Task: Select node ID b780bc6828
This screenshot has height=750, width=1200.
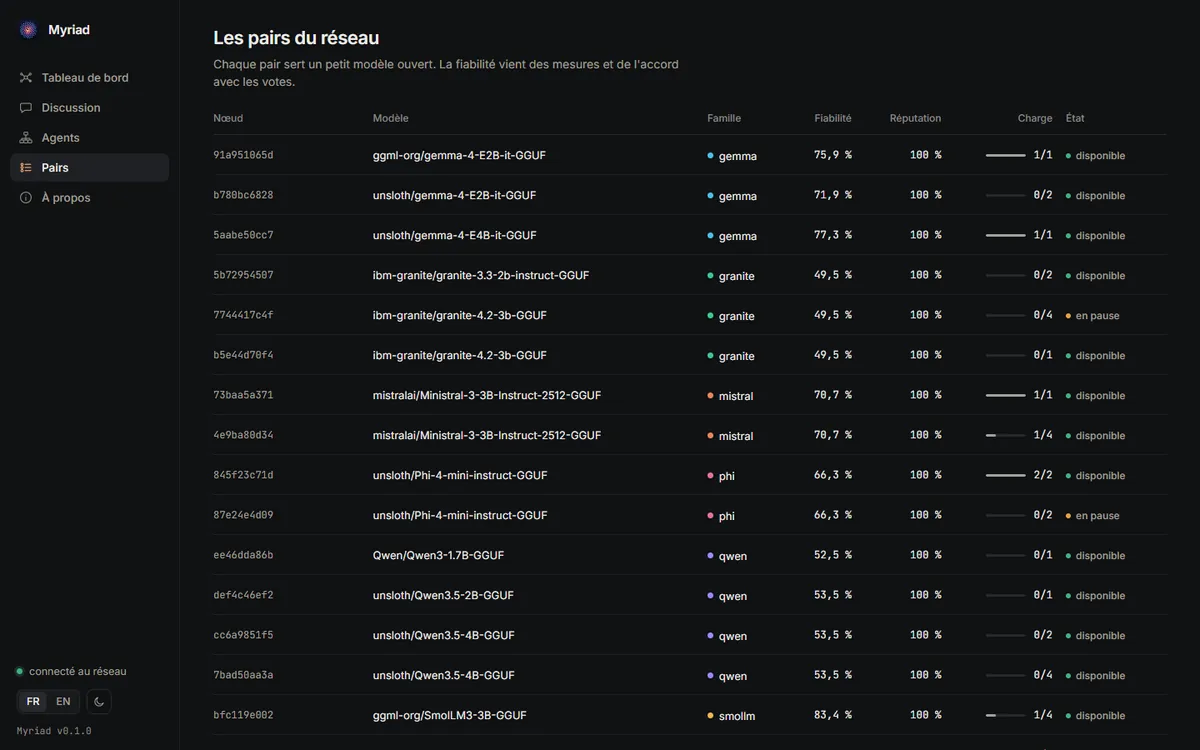Action: click(243, 195)
